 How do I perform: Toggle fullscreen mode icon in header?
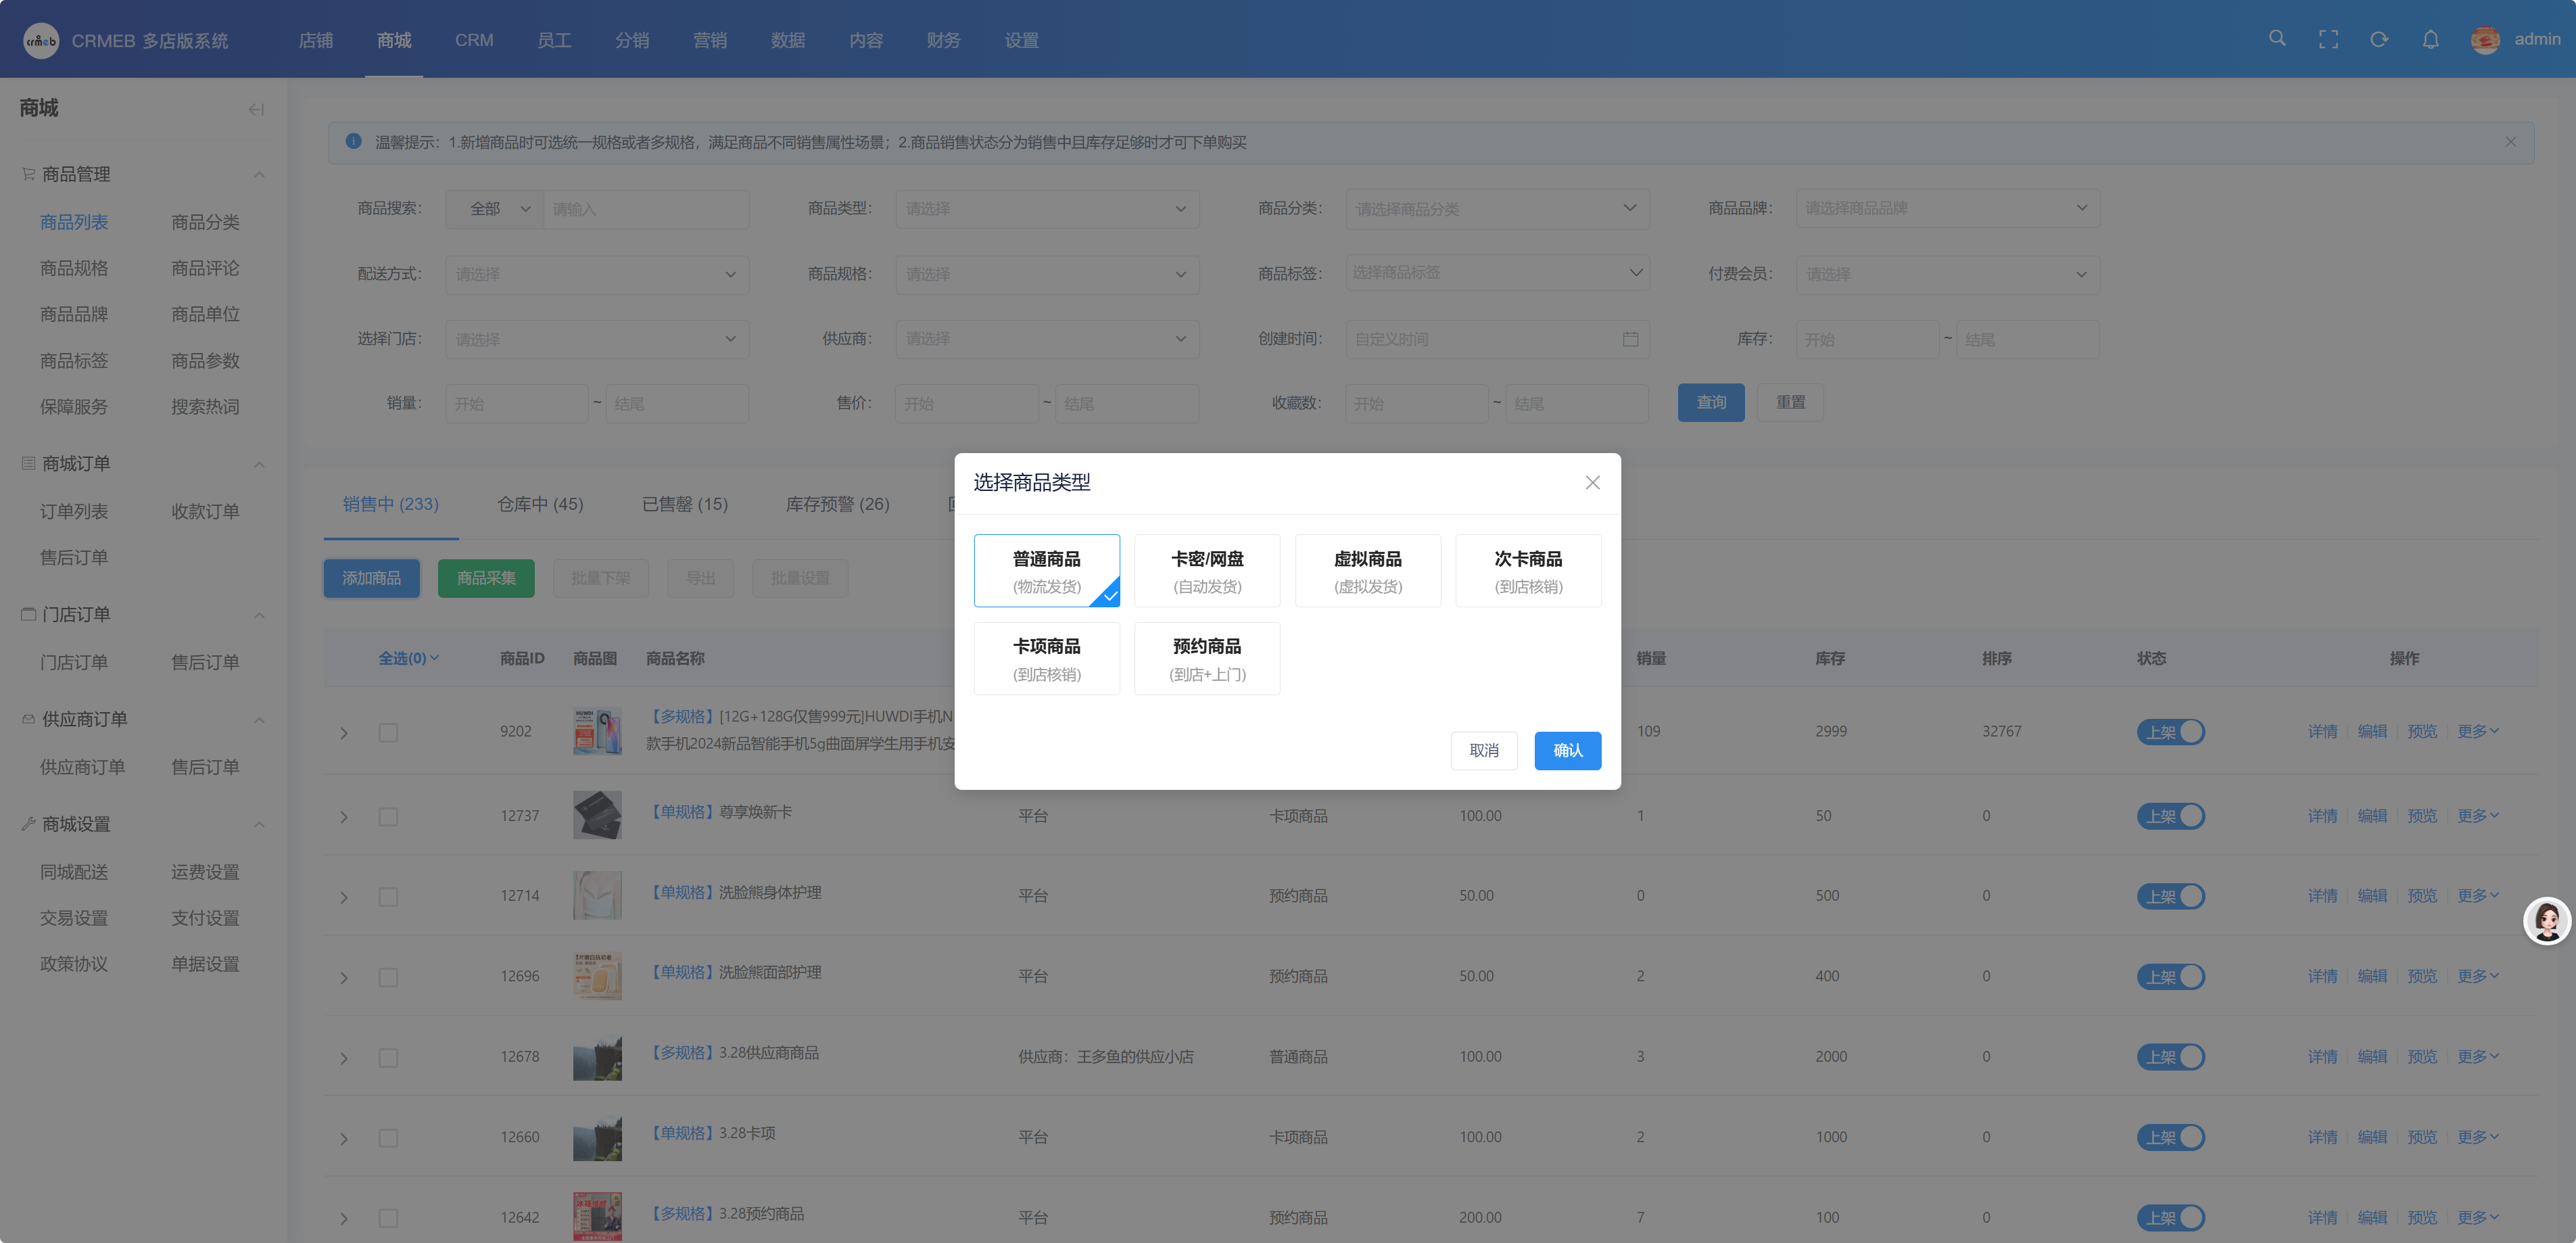click(x=2328, y=39)
